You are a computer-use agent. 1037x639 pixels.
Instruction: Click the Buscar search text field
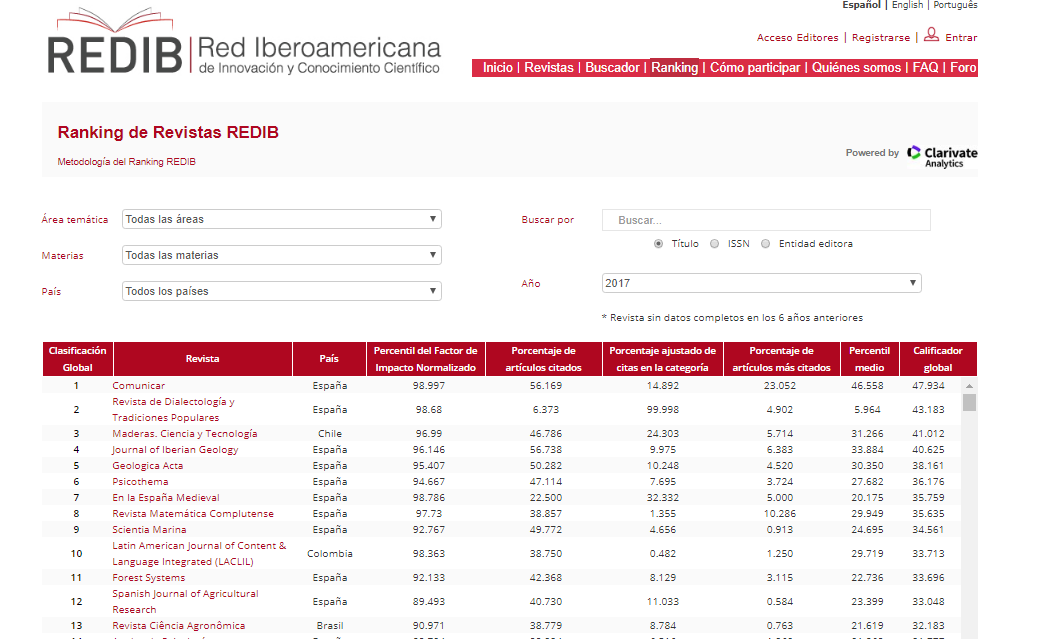point(766,220)
